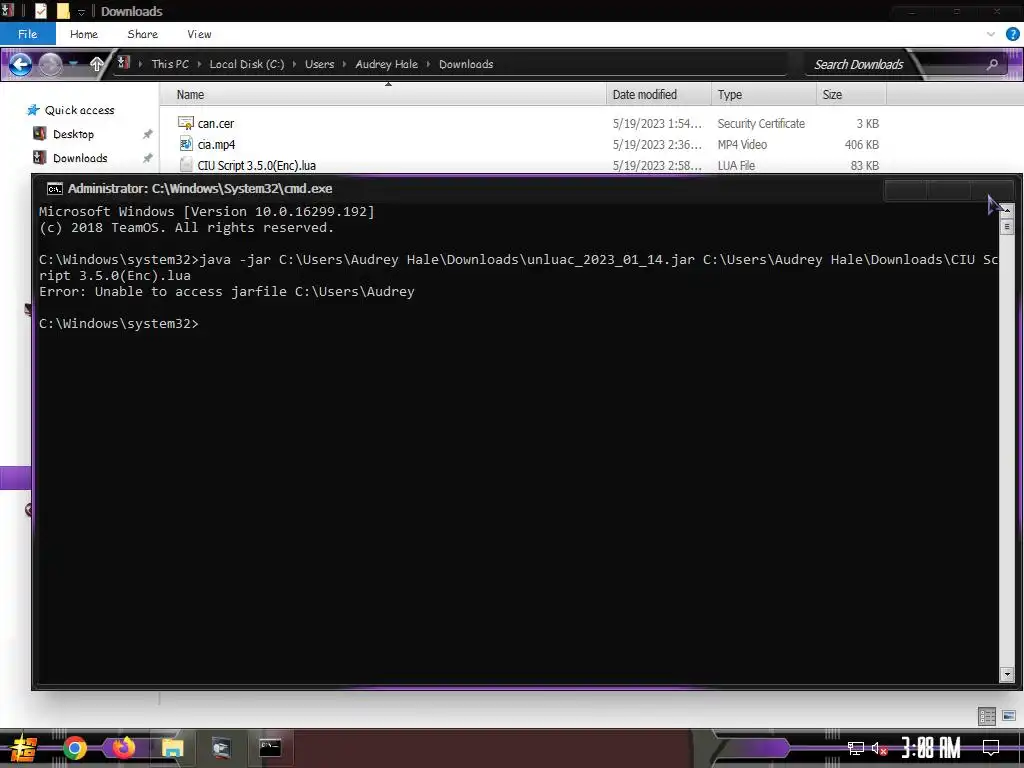Viewport: 1024px width, 768px height.
Task: Select the can.cer file
Action: 216,123
